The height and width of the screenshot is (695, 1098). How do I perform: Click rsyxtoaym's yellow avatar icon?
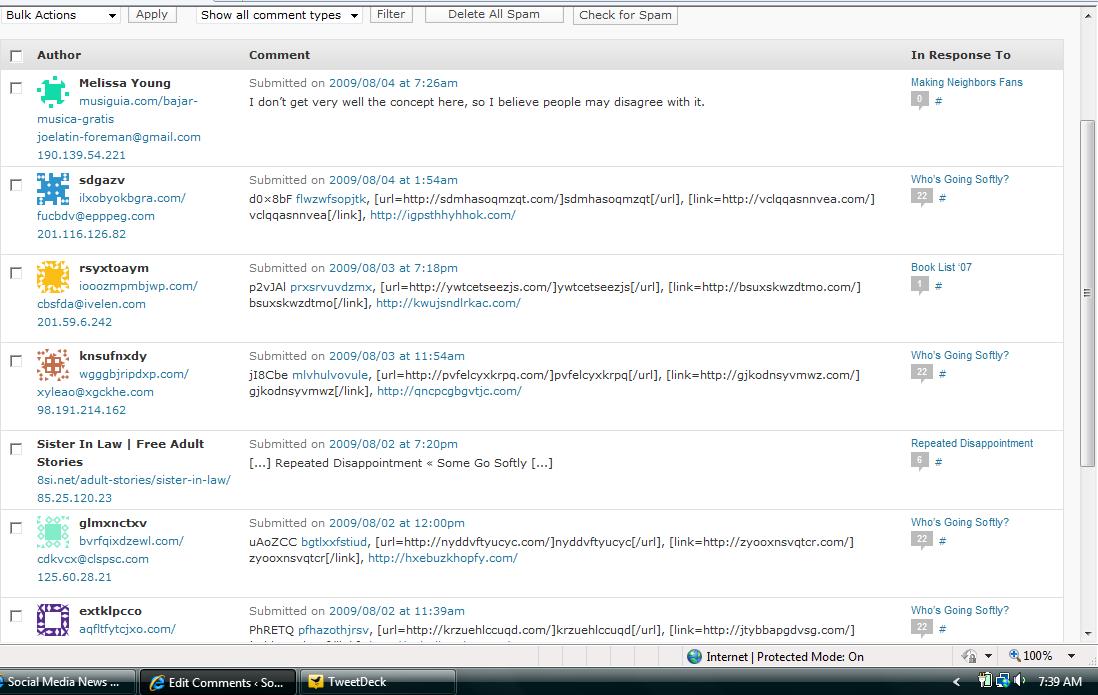53,276
